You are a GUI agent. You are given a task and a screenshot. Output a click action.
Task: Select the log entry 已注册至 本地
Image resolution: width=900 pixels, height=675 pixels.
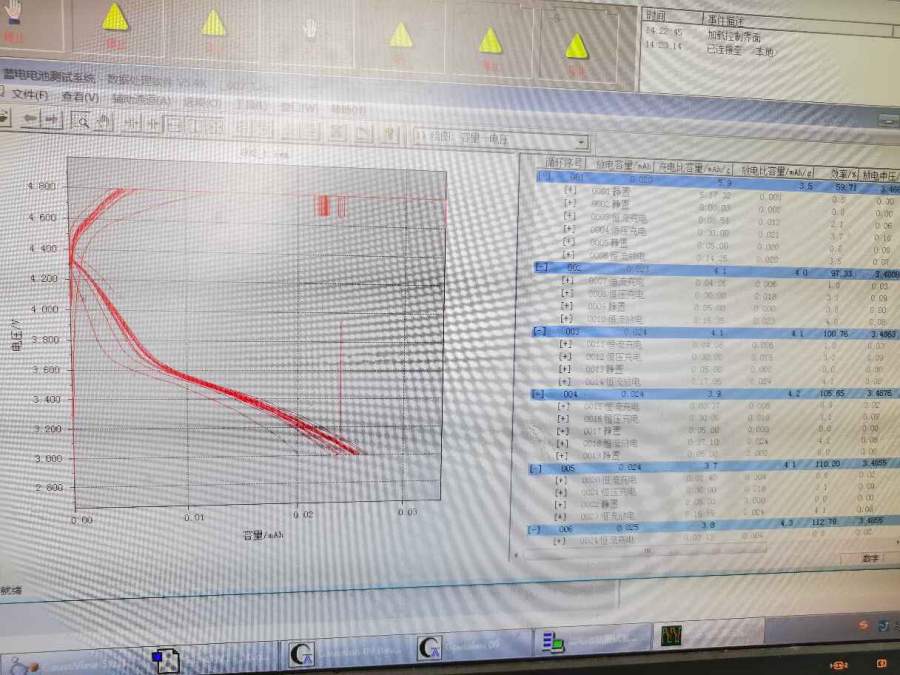(x=740, y=51)
